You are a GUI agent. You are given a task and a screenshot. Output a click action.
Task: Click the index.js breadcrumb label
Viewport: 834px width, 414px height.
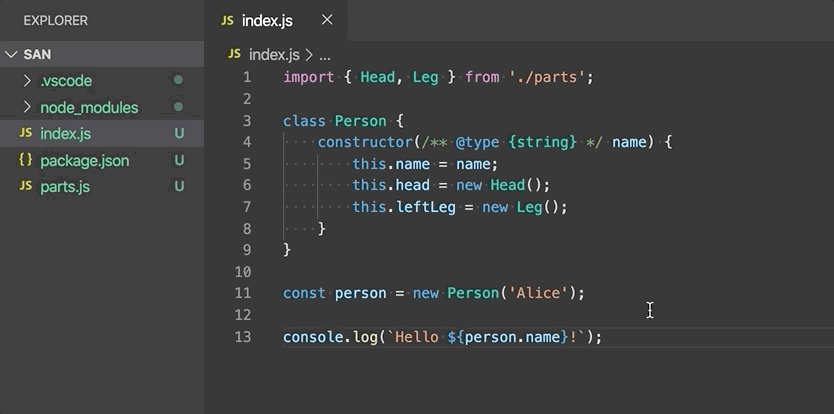point(274,55)
